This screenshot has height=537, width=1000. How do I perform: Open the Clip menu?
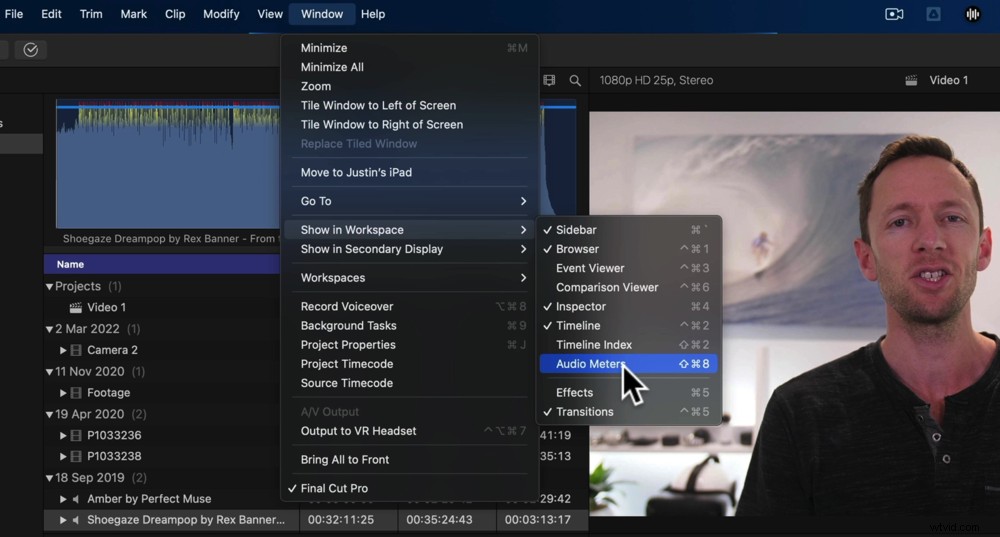(x=175, y=14)
